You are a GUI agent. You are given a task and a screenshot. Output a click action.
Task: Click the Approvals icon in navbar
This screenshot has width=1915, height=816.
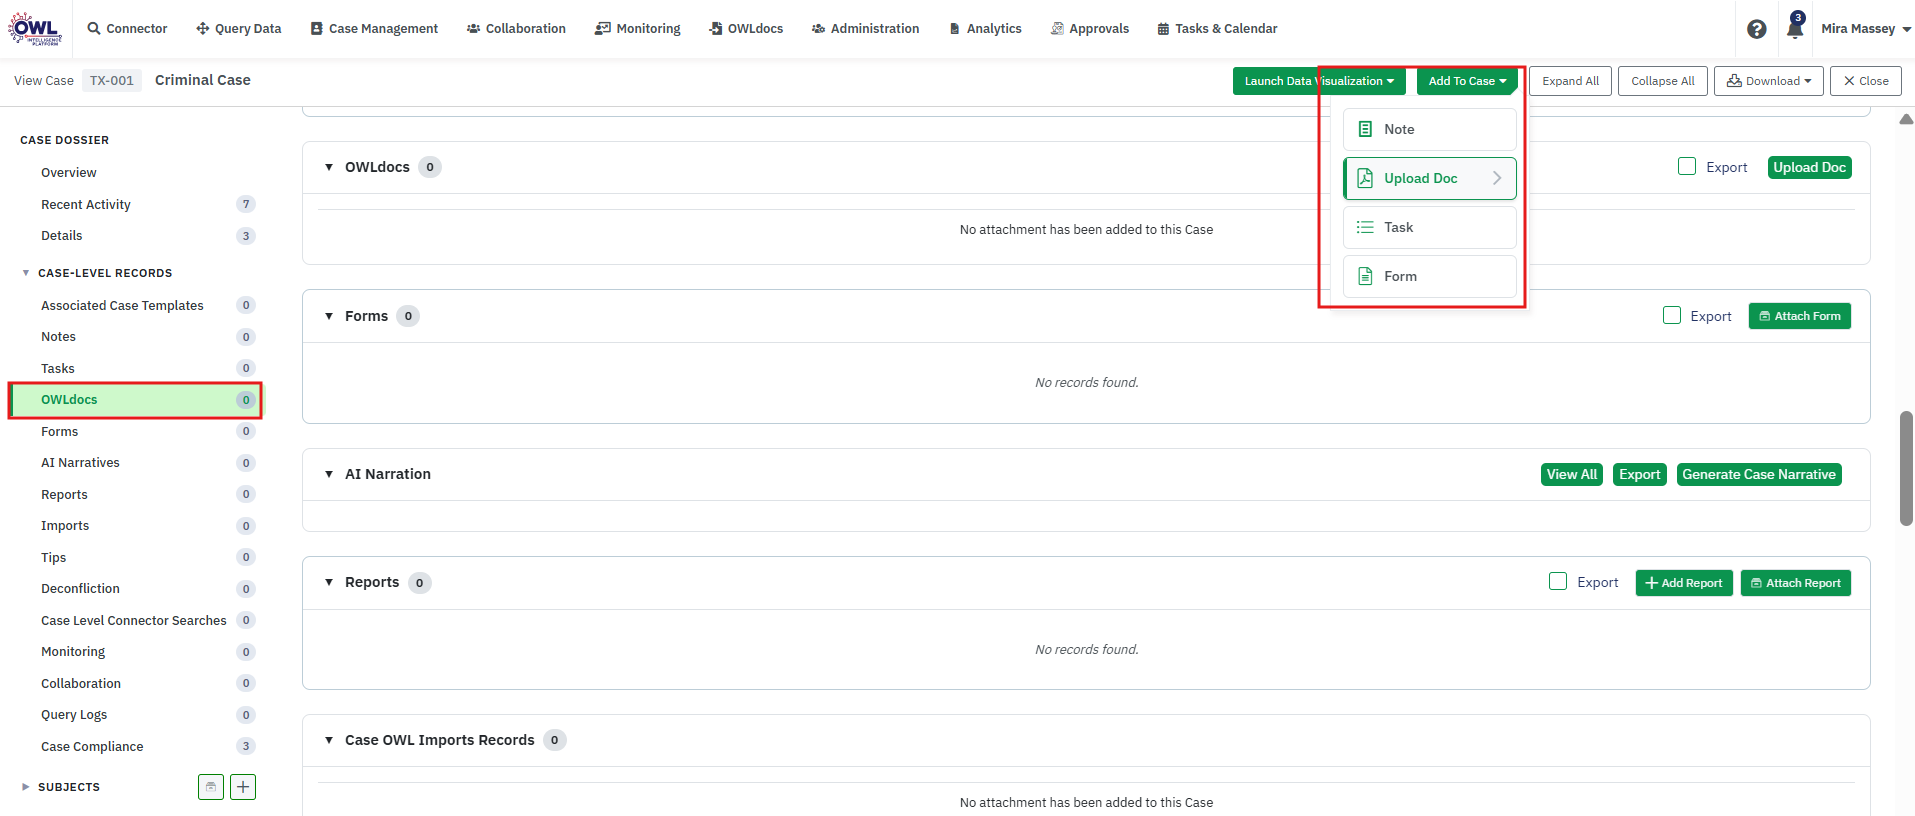[1057, 28]
